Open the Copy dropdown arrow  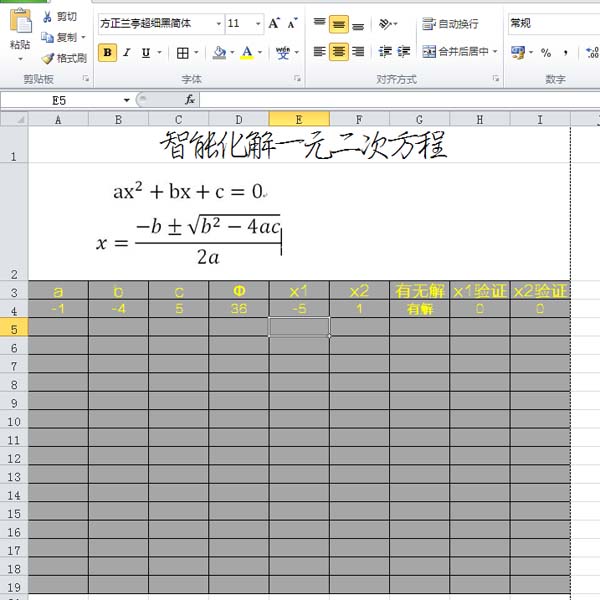tap(83, 37)
